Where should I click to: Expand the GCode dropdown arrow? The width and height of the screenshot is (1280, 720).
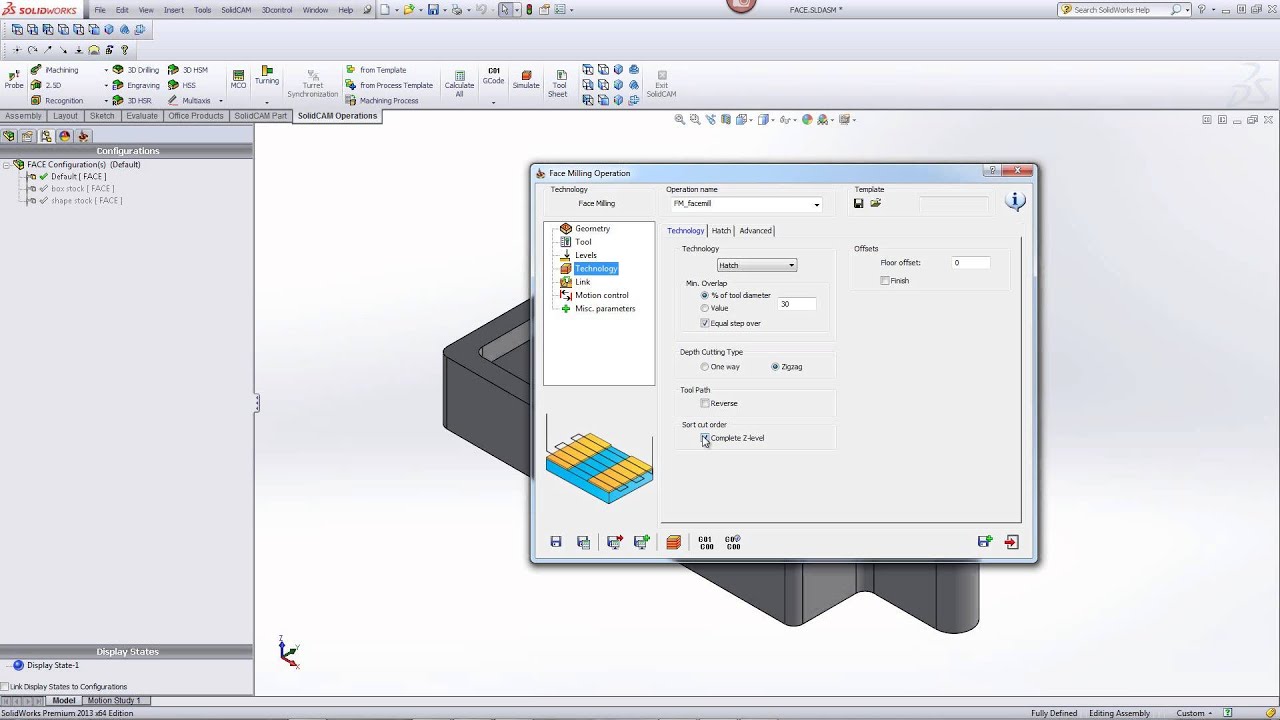(493, 102)
